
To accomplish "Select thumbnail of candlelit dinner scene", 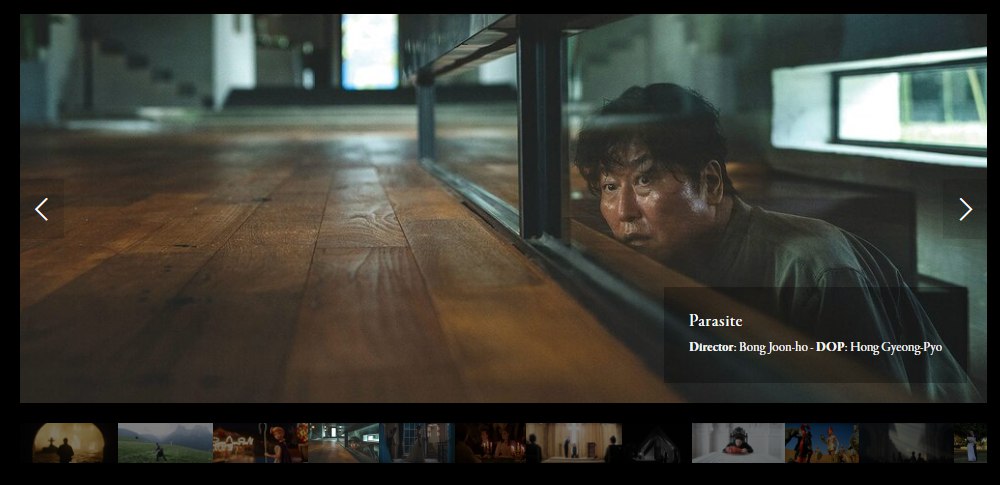I will click(490, 443).
